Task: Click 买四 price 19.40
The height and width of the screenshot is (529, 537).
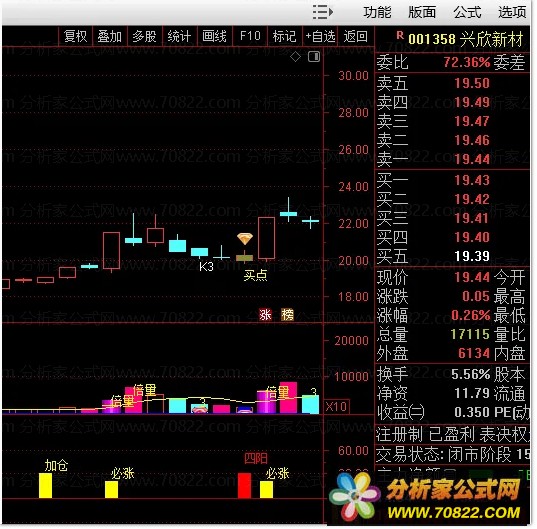Action: coord(472,237)
